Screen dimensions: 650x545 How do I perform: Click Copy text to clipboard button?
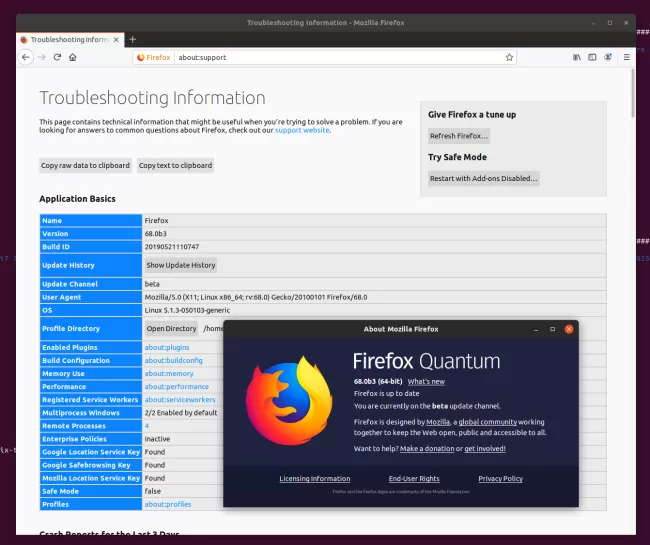pyautogui.click(x=175, y=165)
